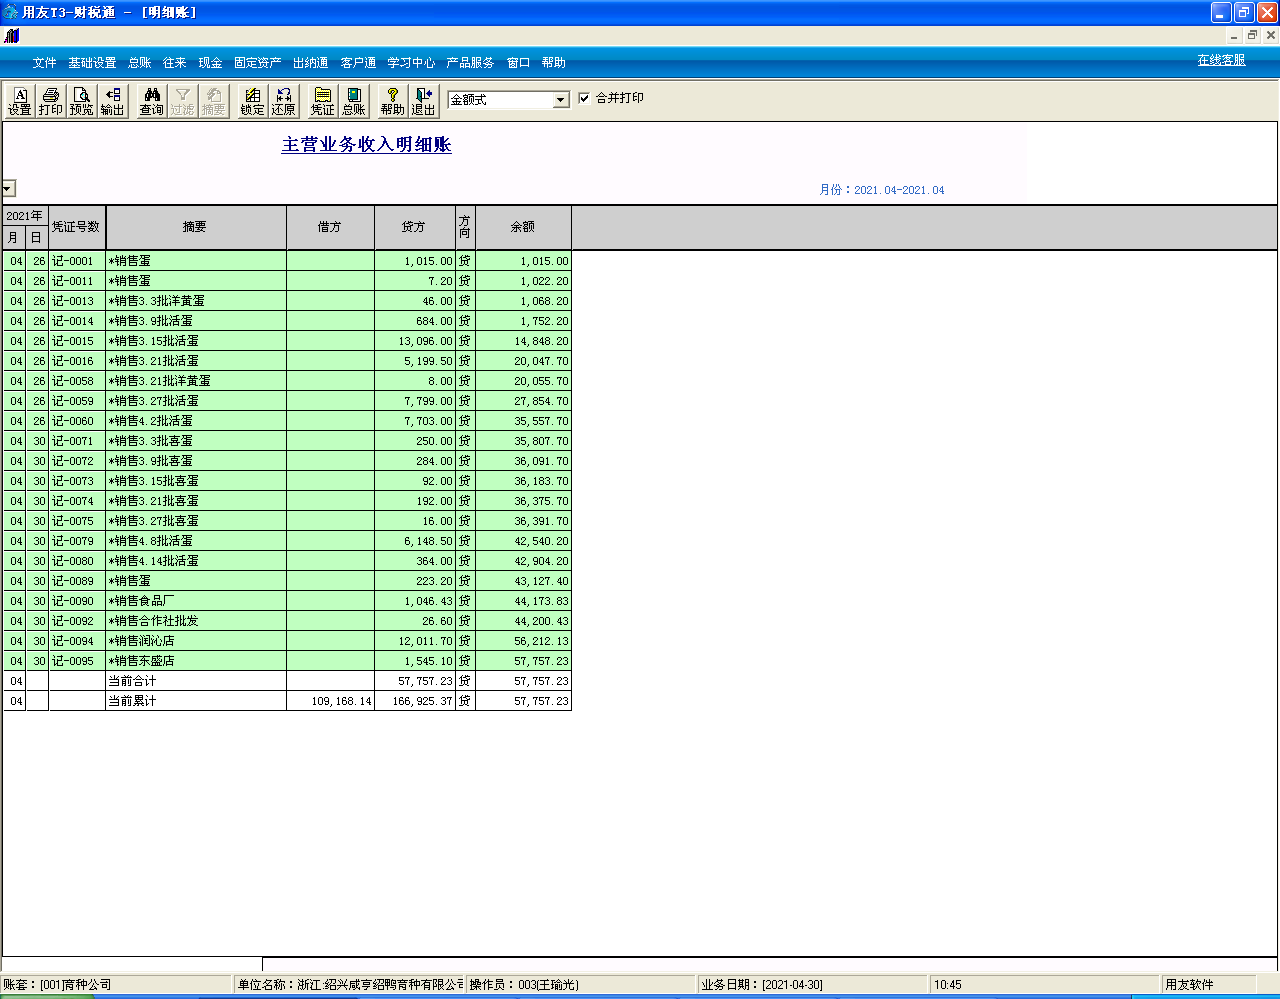Open the 往来 menu
The width and height of the screenshot is (1280, 999).
[175, 62]
